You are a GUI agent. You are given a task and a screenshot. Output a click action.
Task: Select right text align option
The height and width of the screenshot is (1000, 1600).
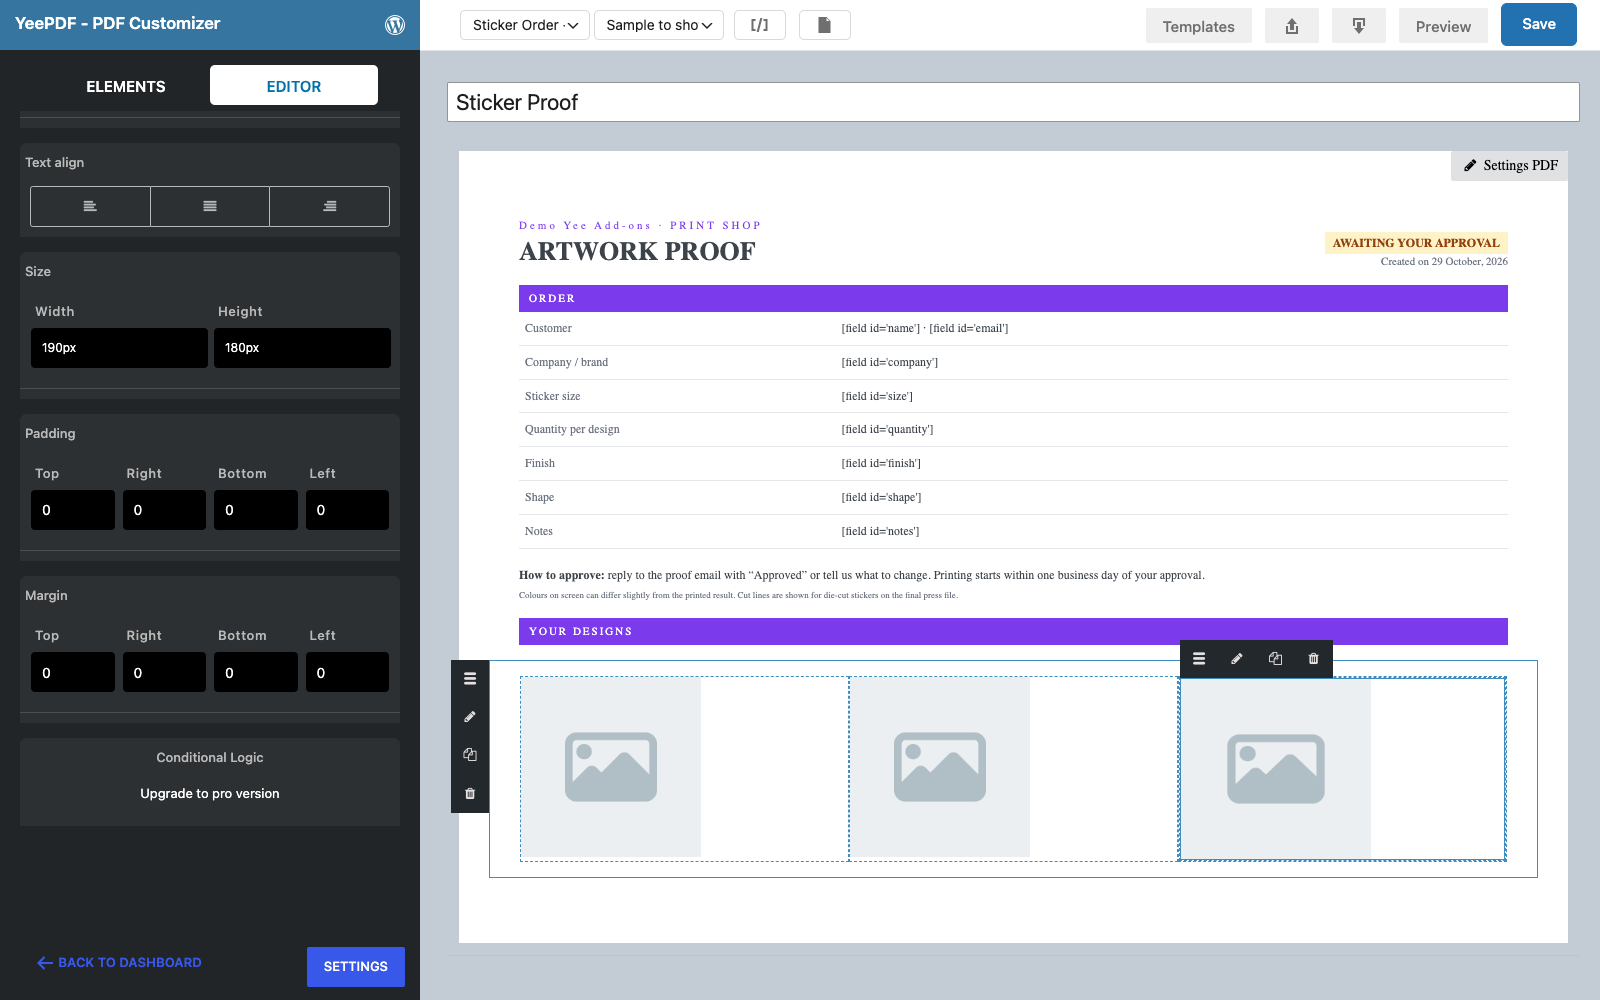(330, 206)
